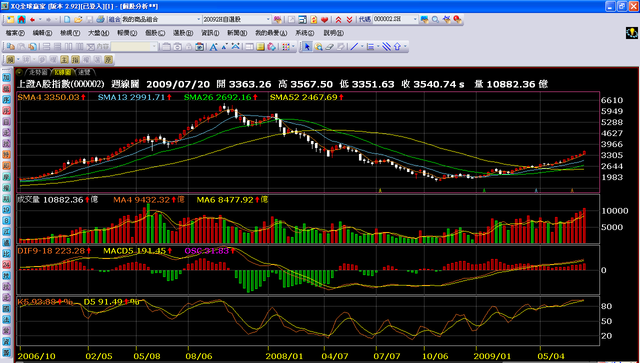
Task: Click the double down-arrow red icon
Action: (349, 19)
